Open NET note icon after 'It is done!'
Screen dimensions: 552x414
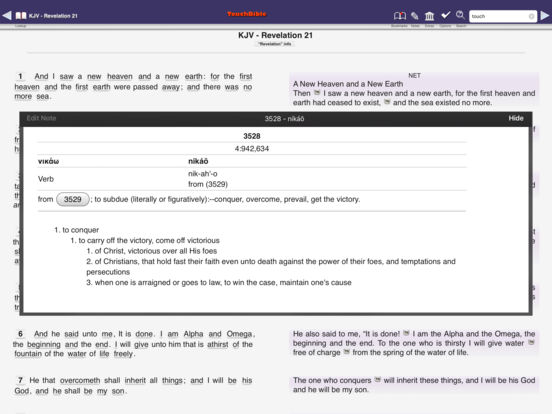(x=406, y=333)
